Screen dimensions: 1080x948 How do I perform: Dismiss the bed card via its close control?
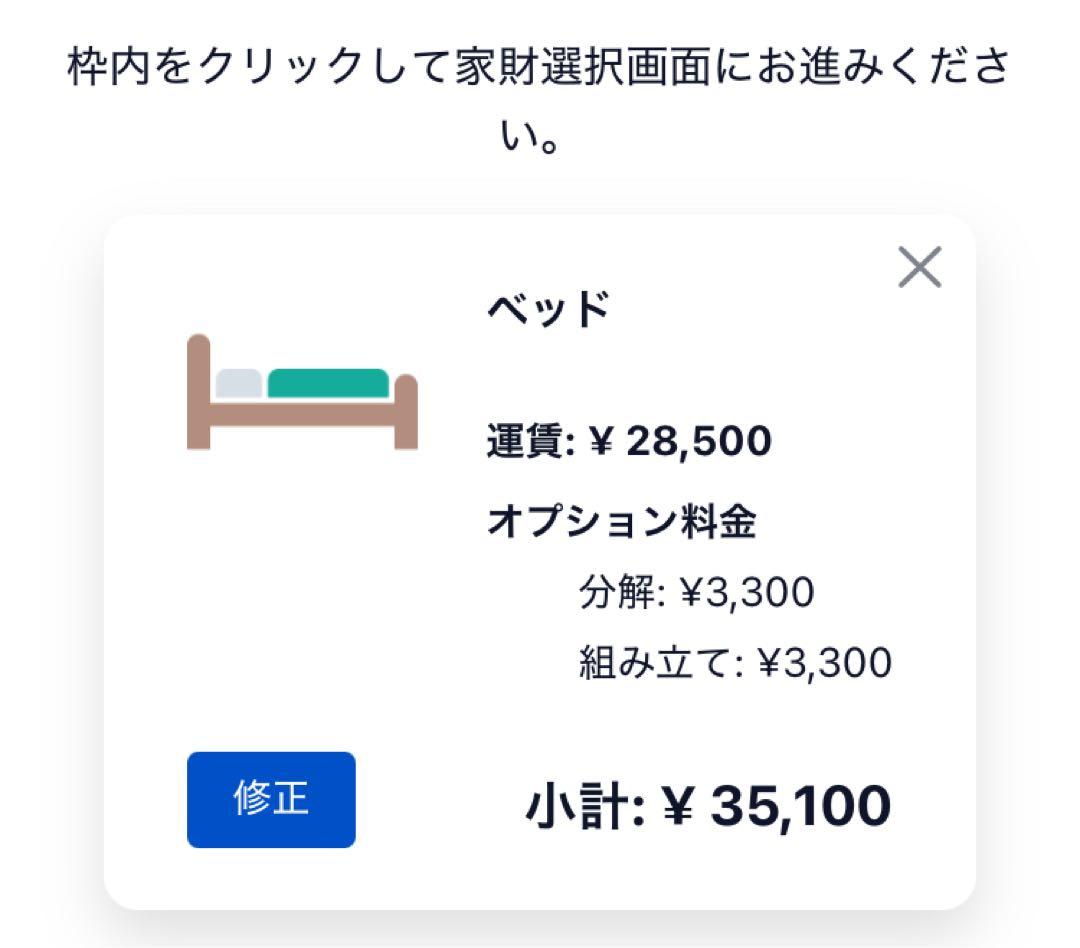919,267
